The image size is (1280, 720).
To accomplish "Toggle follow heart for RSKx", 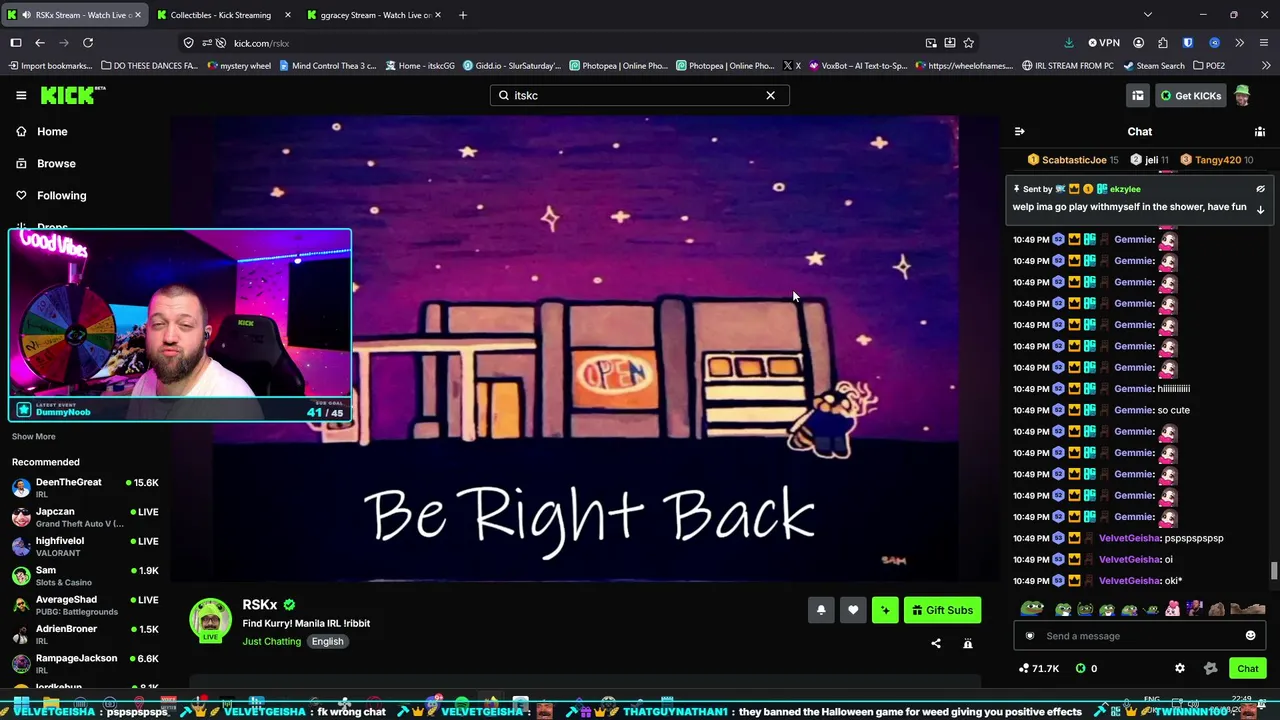I will click(x=853, y=610).
